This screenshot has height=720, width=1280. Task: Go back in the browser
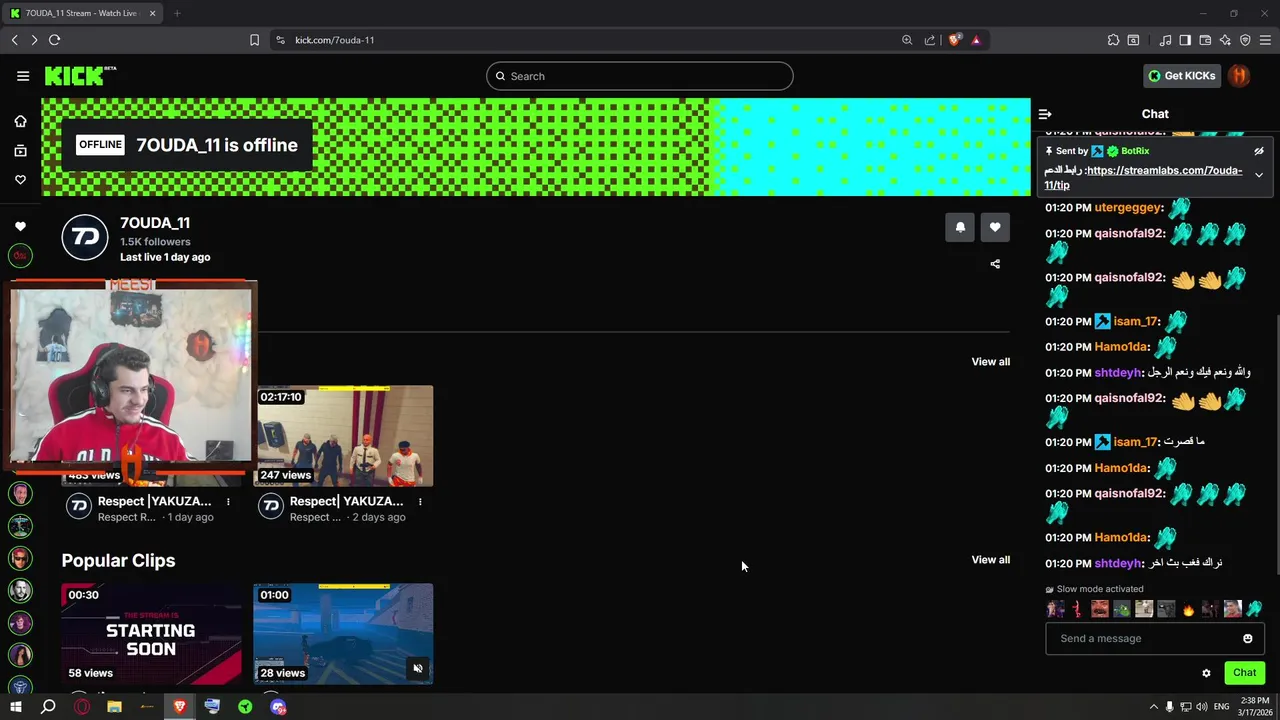14,40
